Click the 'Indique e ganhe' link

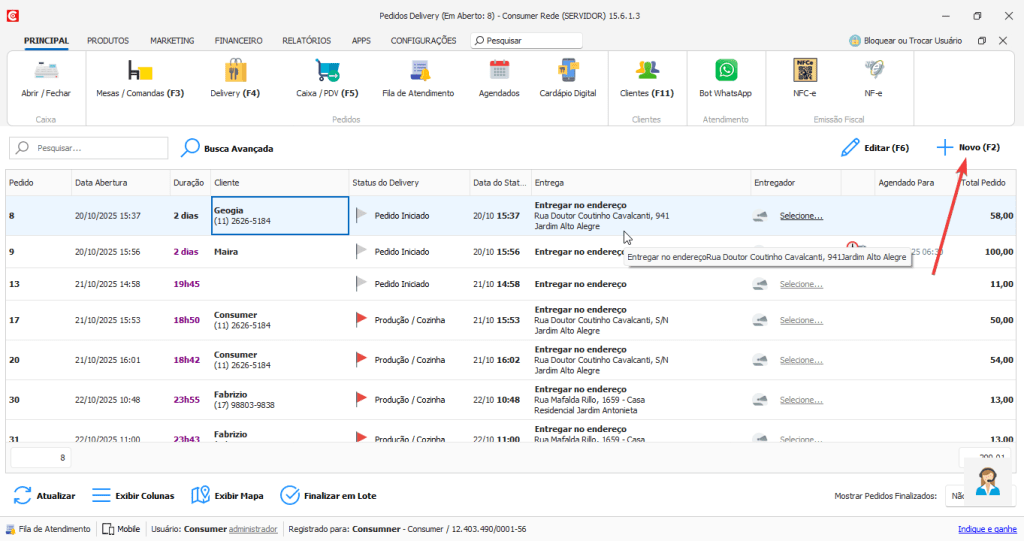coord(987,529)
